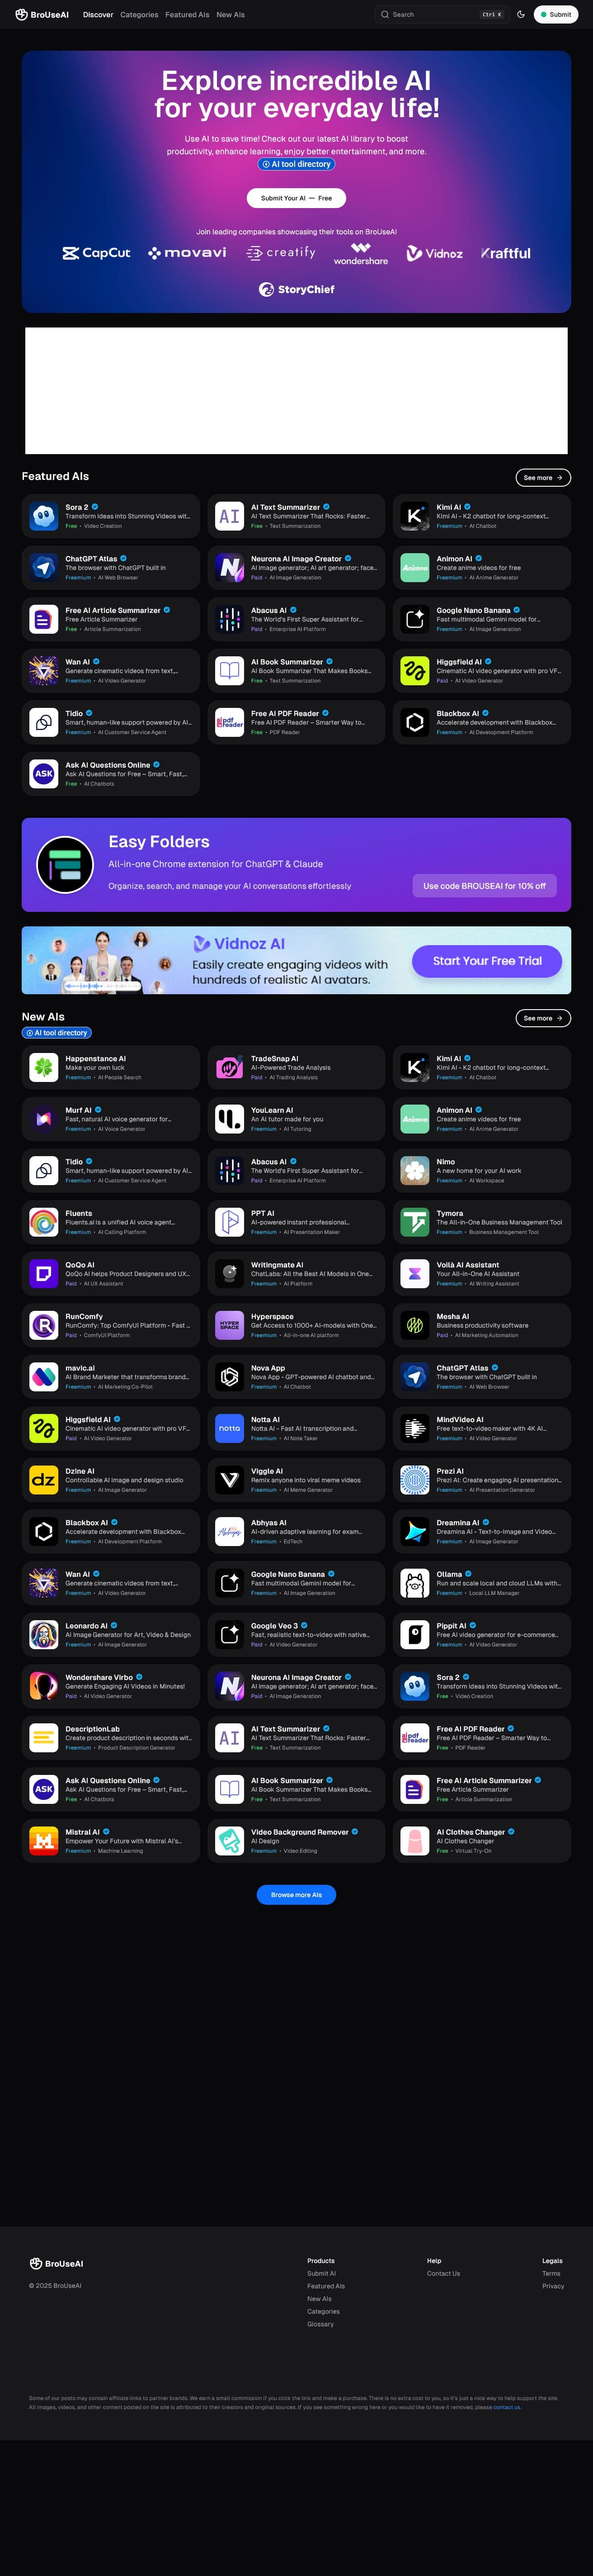Click See more next to Featured AIs

[543, 478]
